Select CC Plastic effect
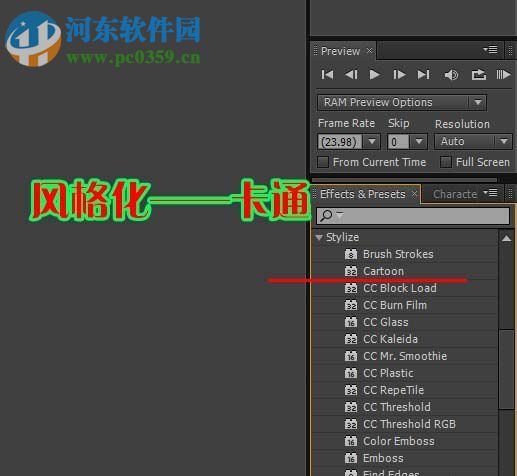This screenshot has height=476, width=517. click(x=388, y=373)
